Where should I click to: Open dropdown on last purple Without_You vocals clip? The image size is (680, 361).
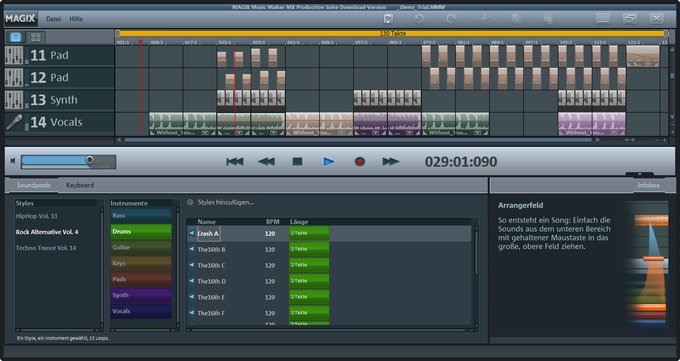(614, 133)
